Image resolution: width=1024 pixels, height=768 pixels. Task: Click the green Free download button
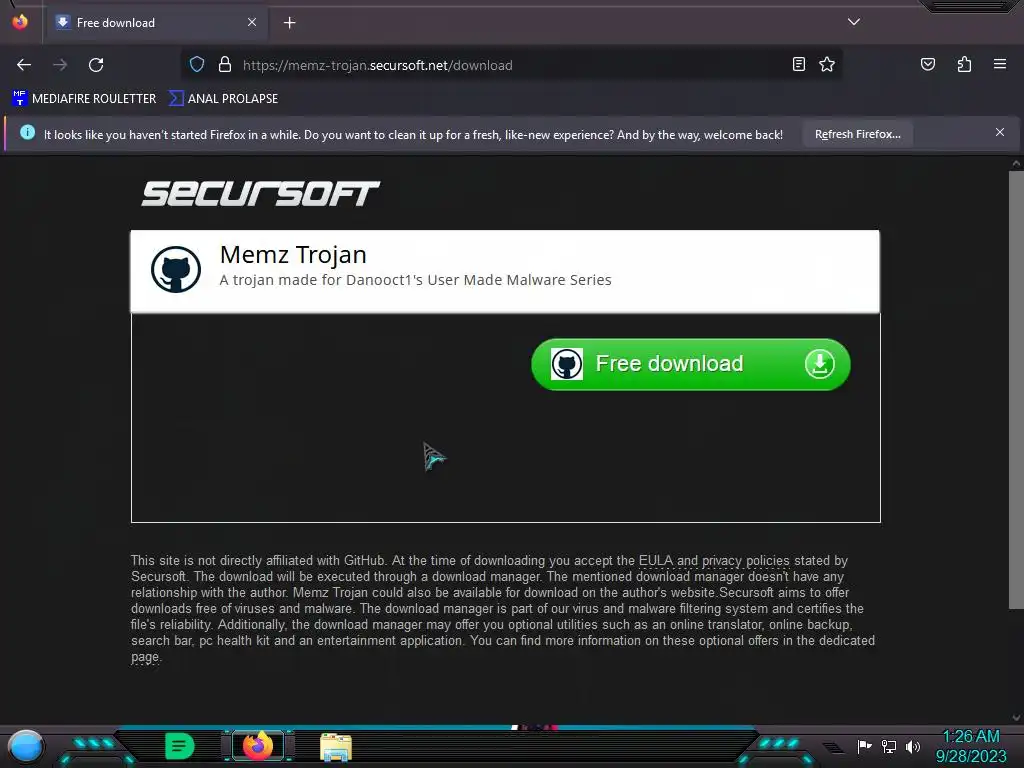[x=691, y=364]
